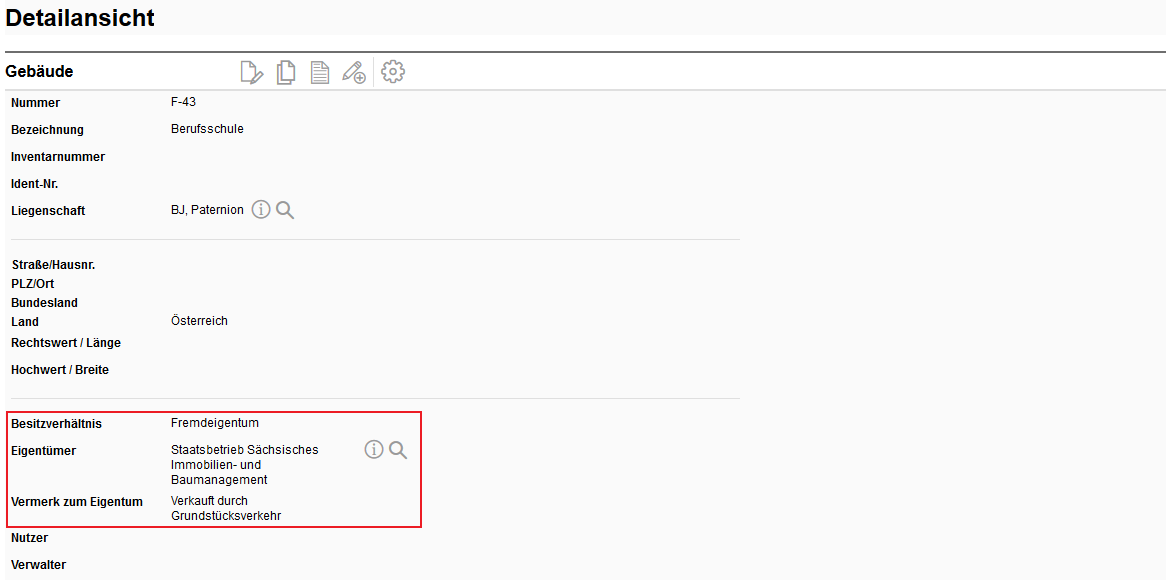Select the Österreich country value
Viewport: 1166px width, 580px height.
199,321
